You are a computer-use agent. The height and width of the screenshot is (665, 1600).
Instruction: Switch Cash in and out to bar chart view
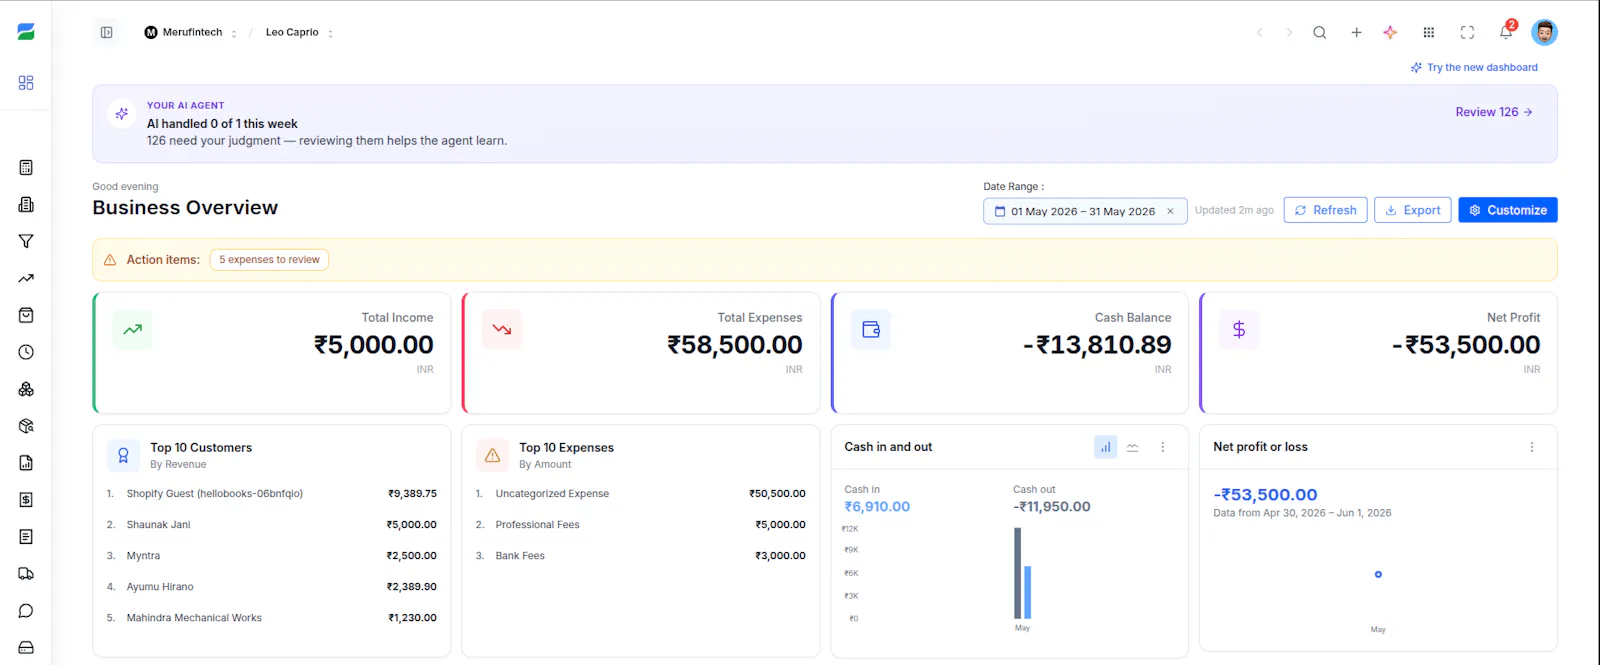click(x=1105, y=447)
